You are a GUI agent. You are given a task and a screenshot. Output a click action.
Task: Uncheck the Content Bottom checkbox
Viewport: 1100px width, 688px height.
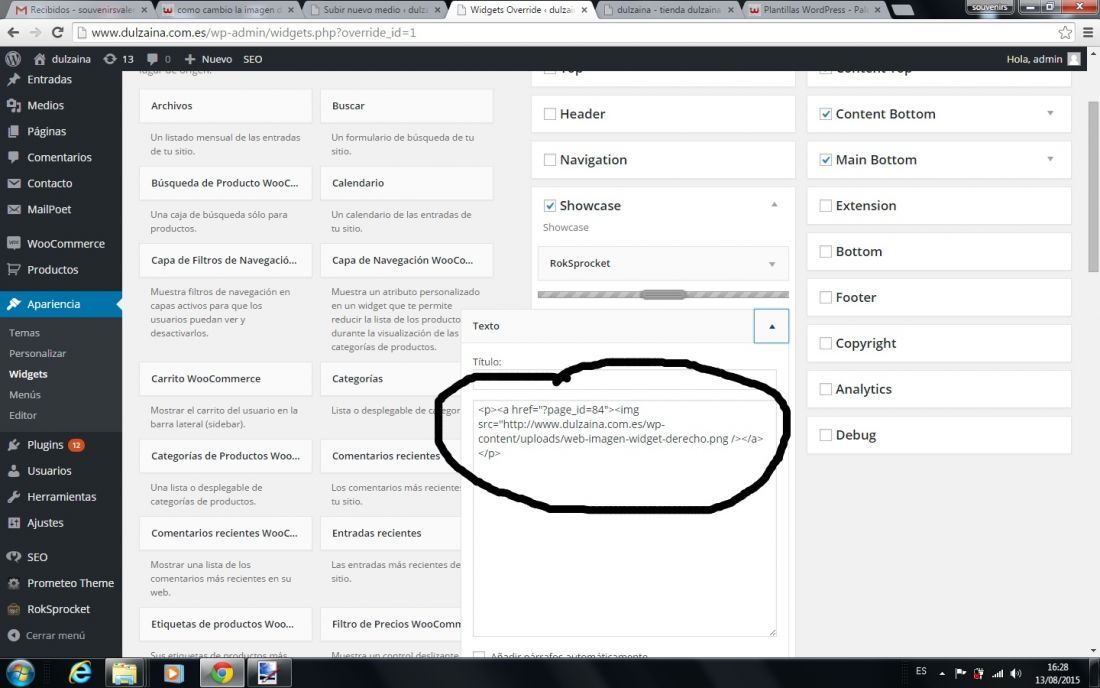[826, 114]
